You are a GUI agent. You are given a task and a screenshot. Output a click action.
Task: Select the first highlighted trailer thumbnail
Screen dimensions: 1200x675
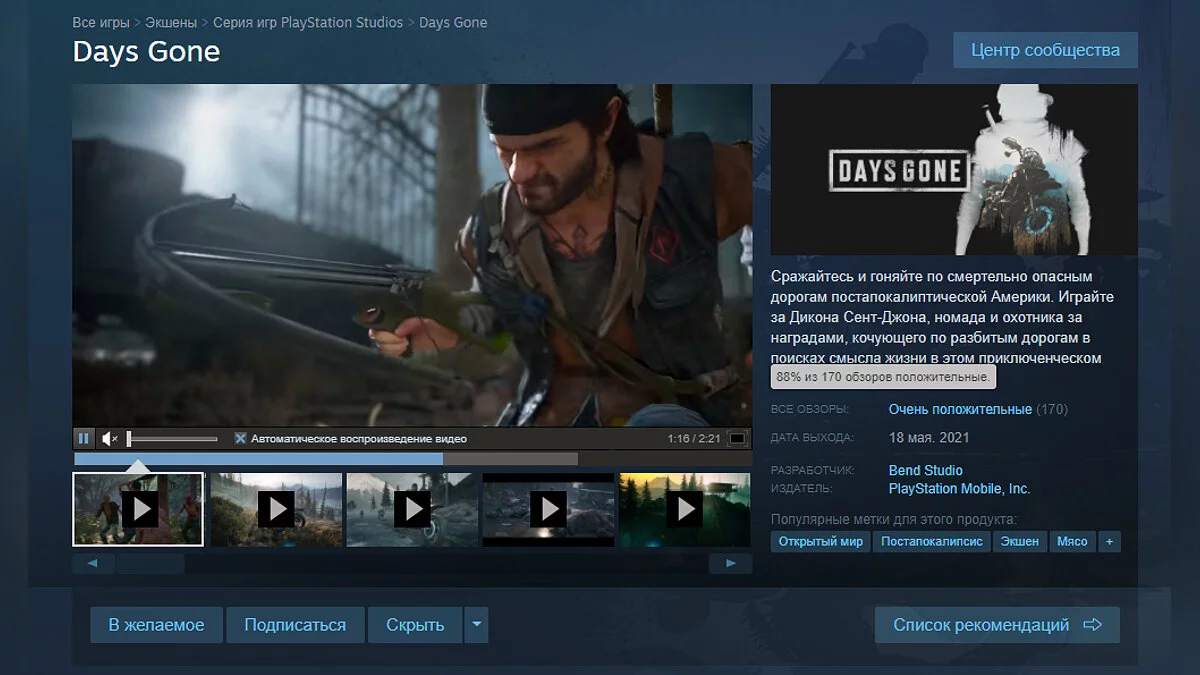click(138, 509)
